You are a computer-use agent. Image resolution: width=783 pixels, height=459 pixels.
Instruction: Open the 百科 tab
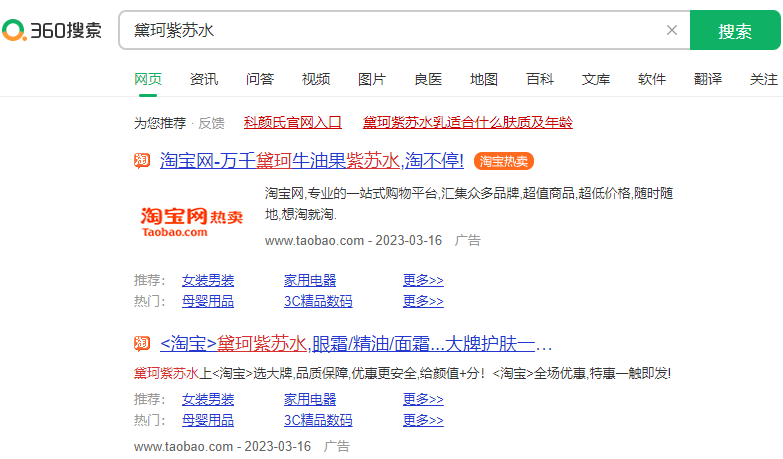click(540, 79)
